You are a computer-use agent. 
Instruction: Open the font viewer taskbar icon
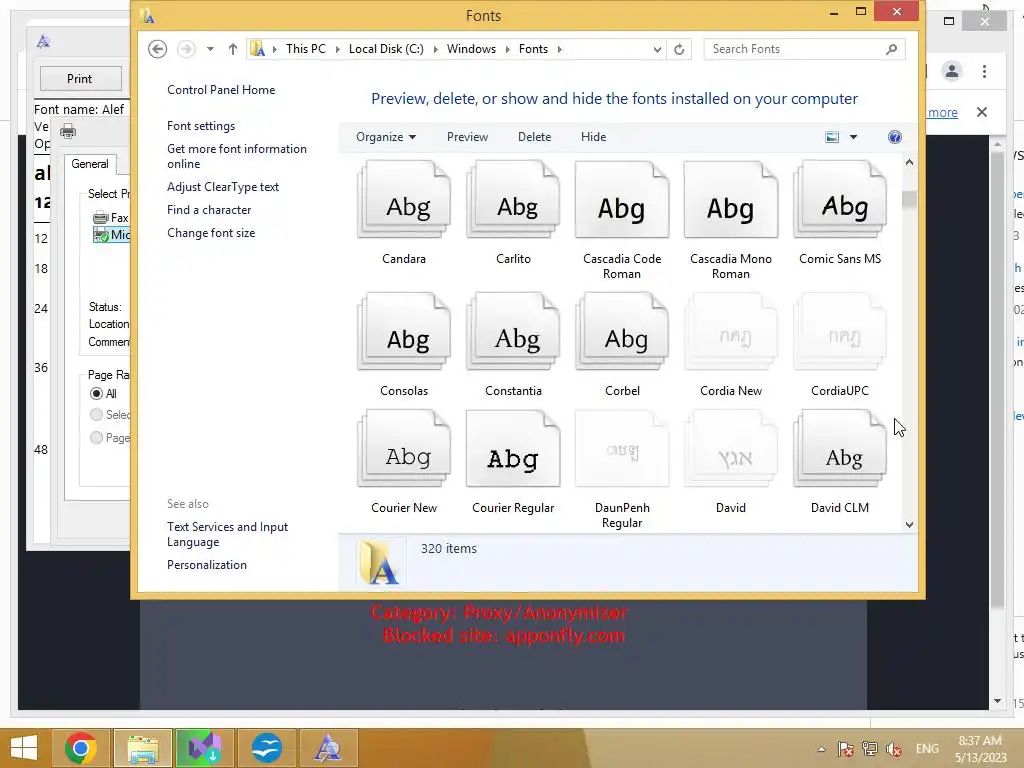pos(328,748)
